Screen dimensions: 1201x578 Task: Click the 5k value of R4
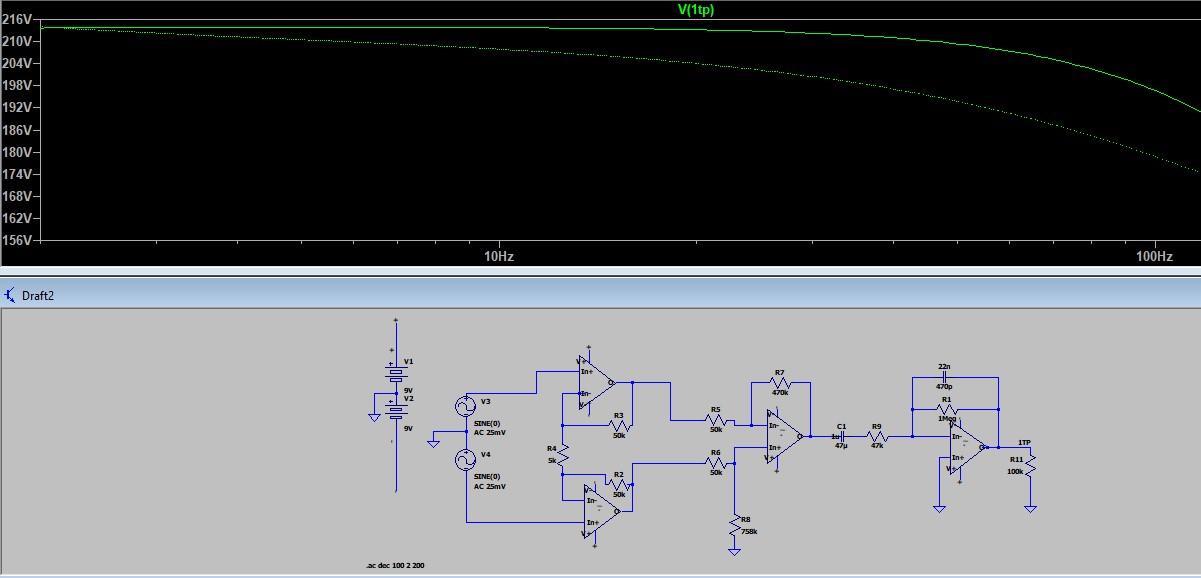point(551,461)
